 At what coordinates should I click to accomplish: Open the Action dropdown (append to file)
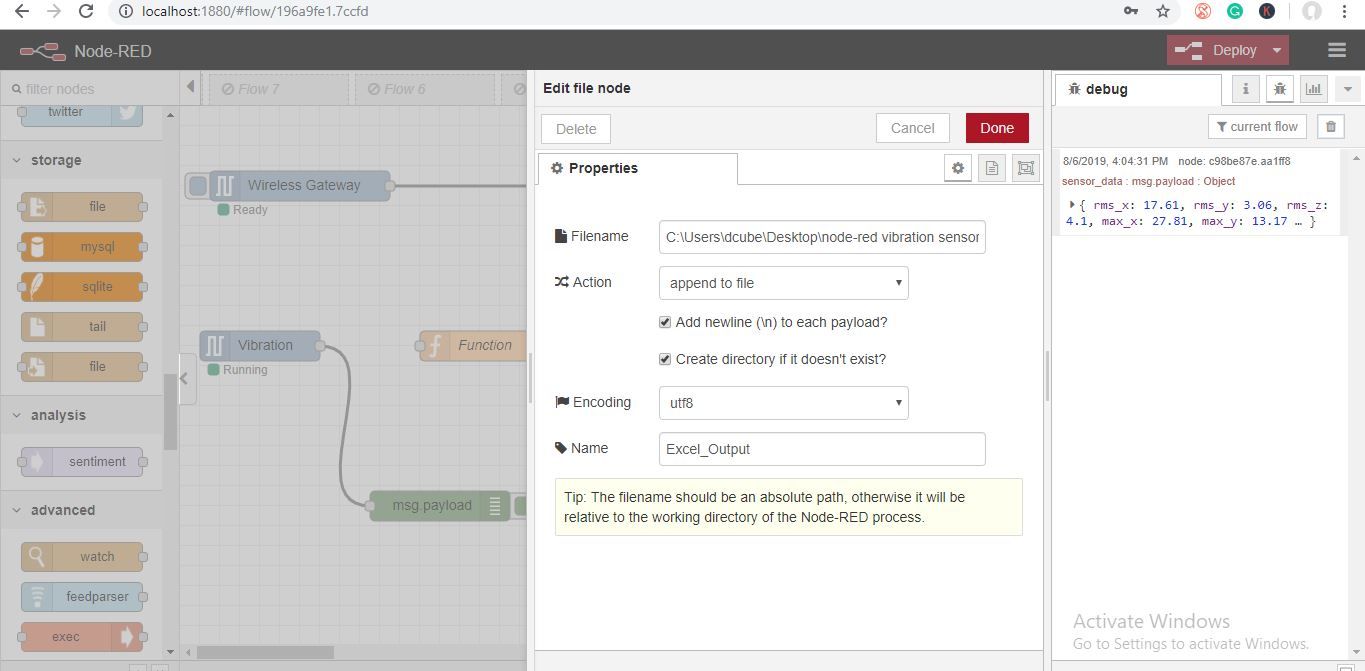784,283
